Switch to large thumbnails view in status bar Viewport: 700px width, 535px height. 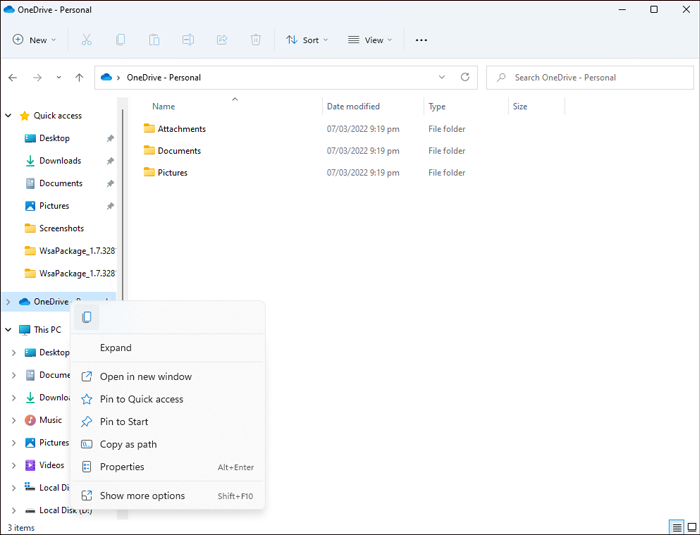692,527
